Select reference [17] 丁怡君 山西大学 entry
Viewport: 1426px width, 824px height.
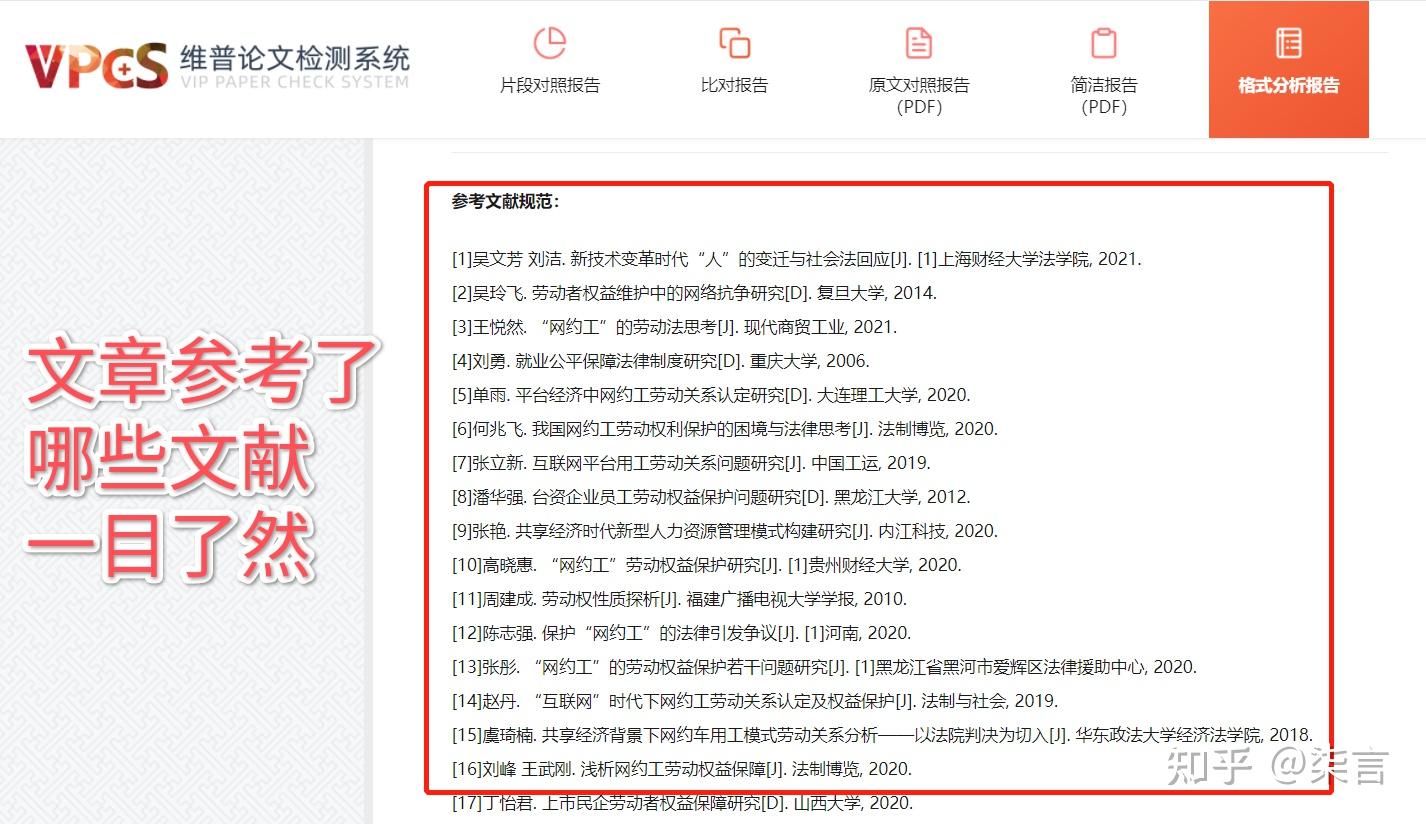coord(681,803)
